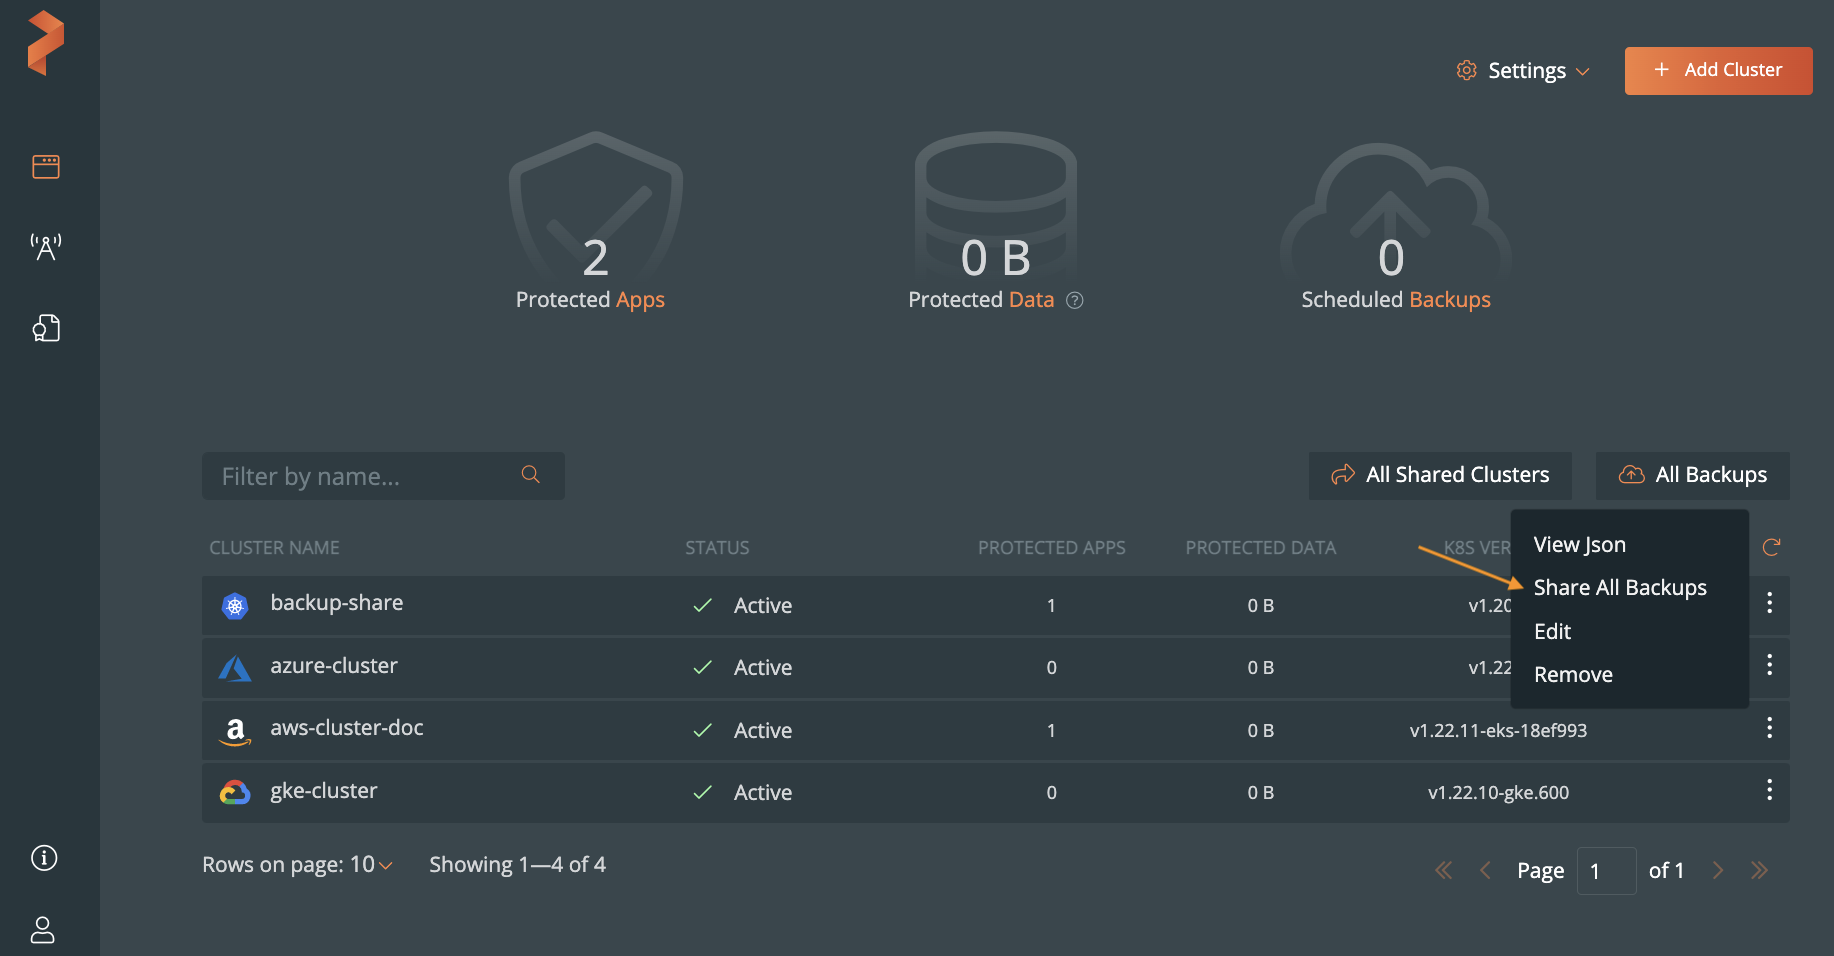The width and height of the screenshot is (1834, 956).
Task: Click the Add Cluster button
Action: pos(1718,71)
